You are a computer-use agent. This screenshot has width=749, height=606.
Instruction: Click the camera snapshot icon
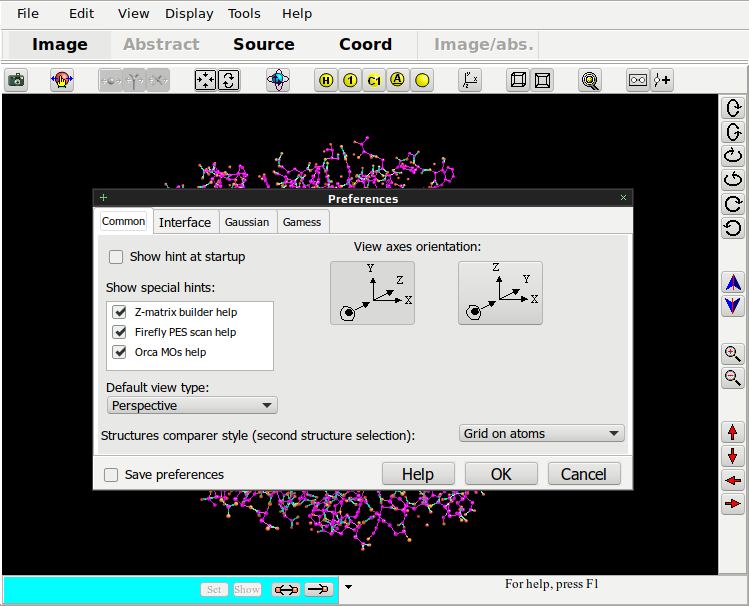[x=16, y=80]
